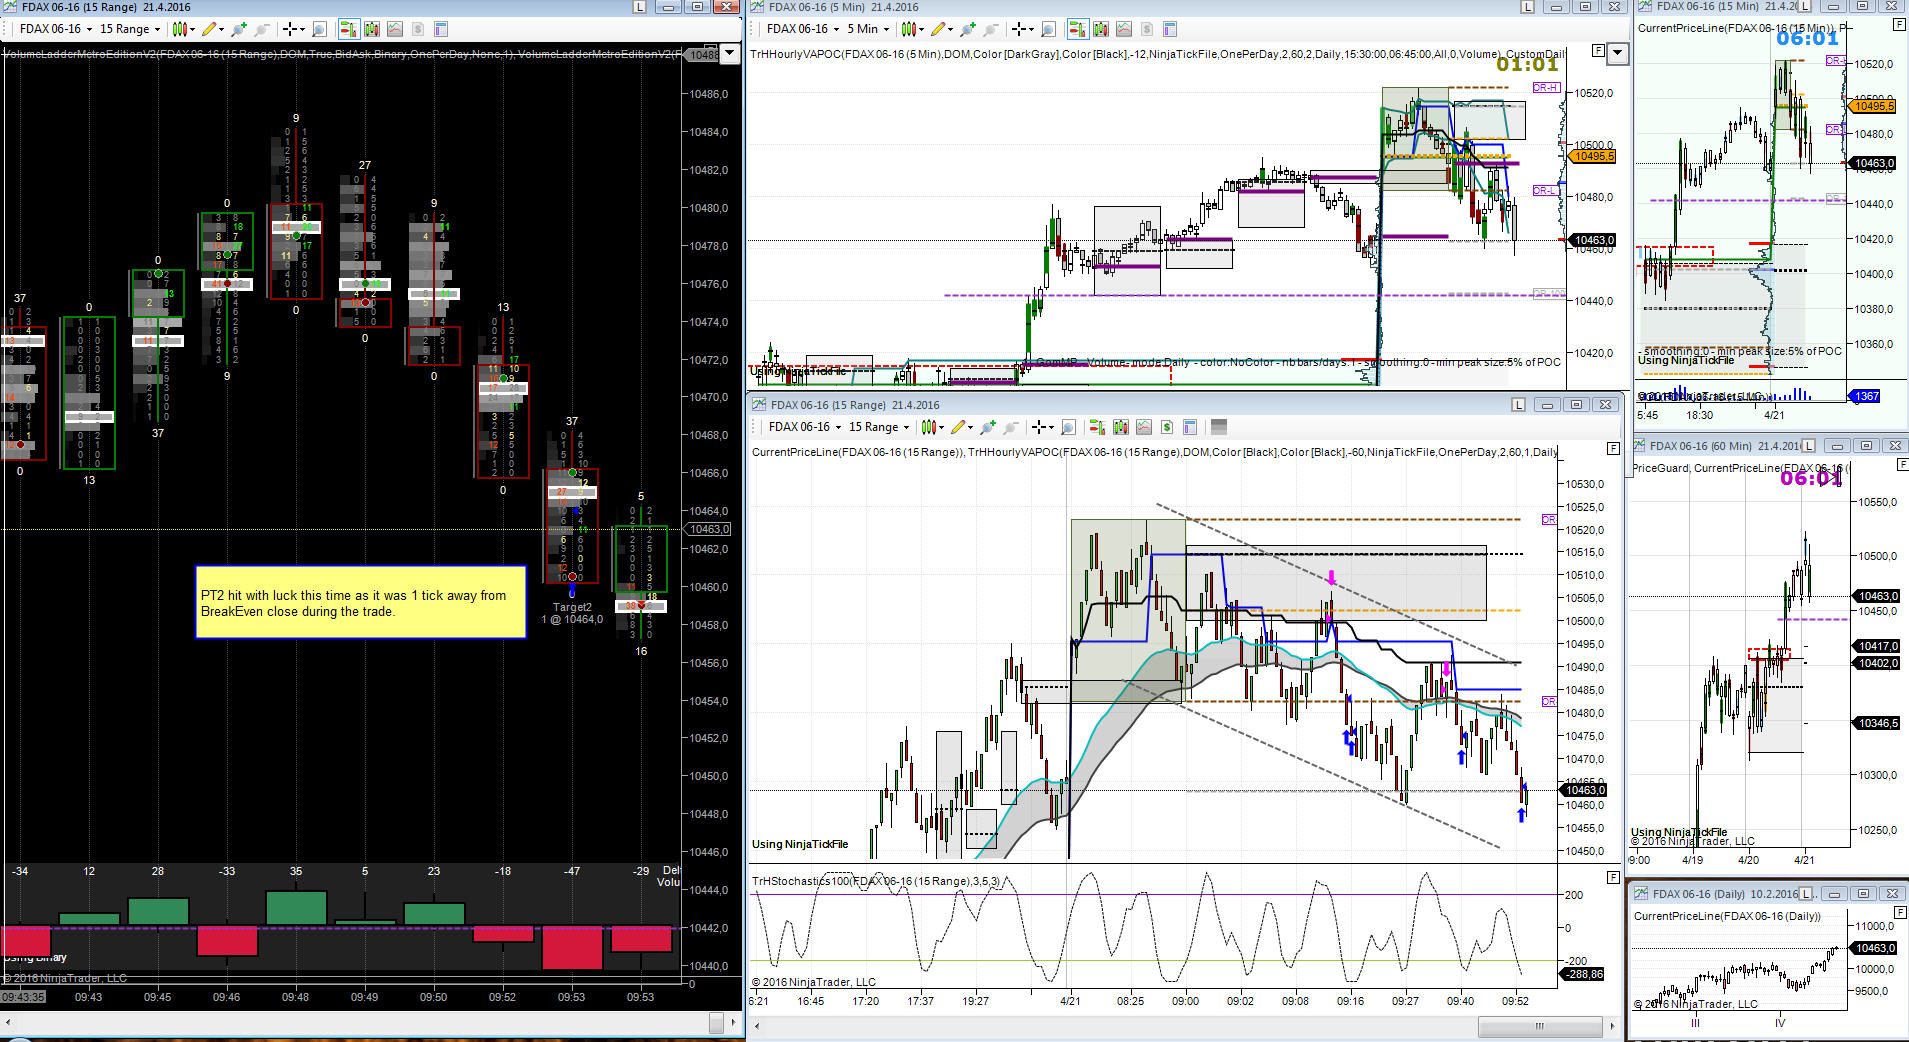Open strategies icon in 5 Min chart toolbar
Viewport: 1909px width, 1042px height.
[1124, 29]
